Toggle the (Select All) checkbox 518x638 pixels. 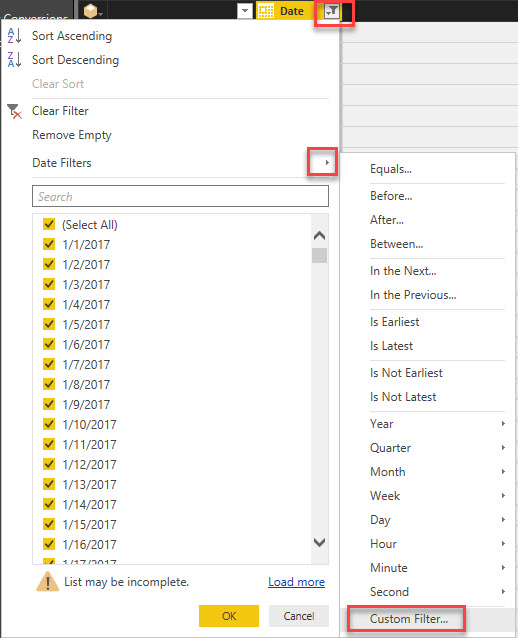coord(49,224)
